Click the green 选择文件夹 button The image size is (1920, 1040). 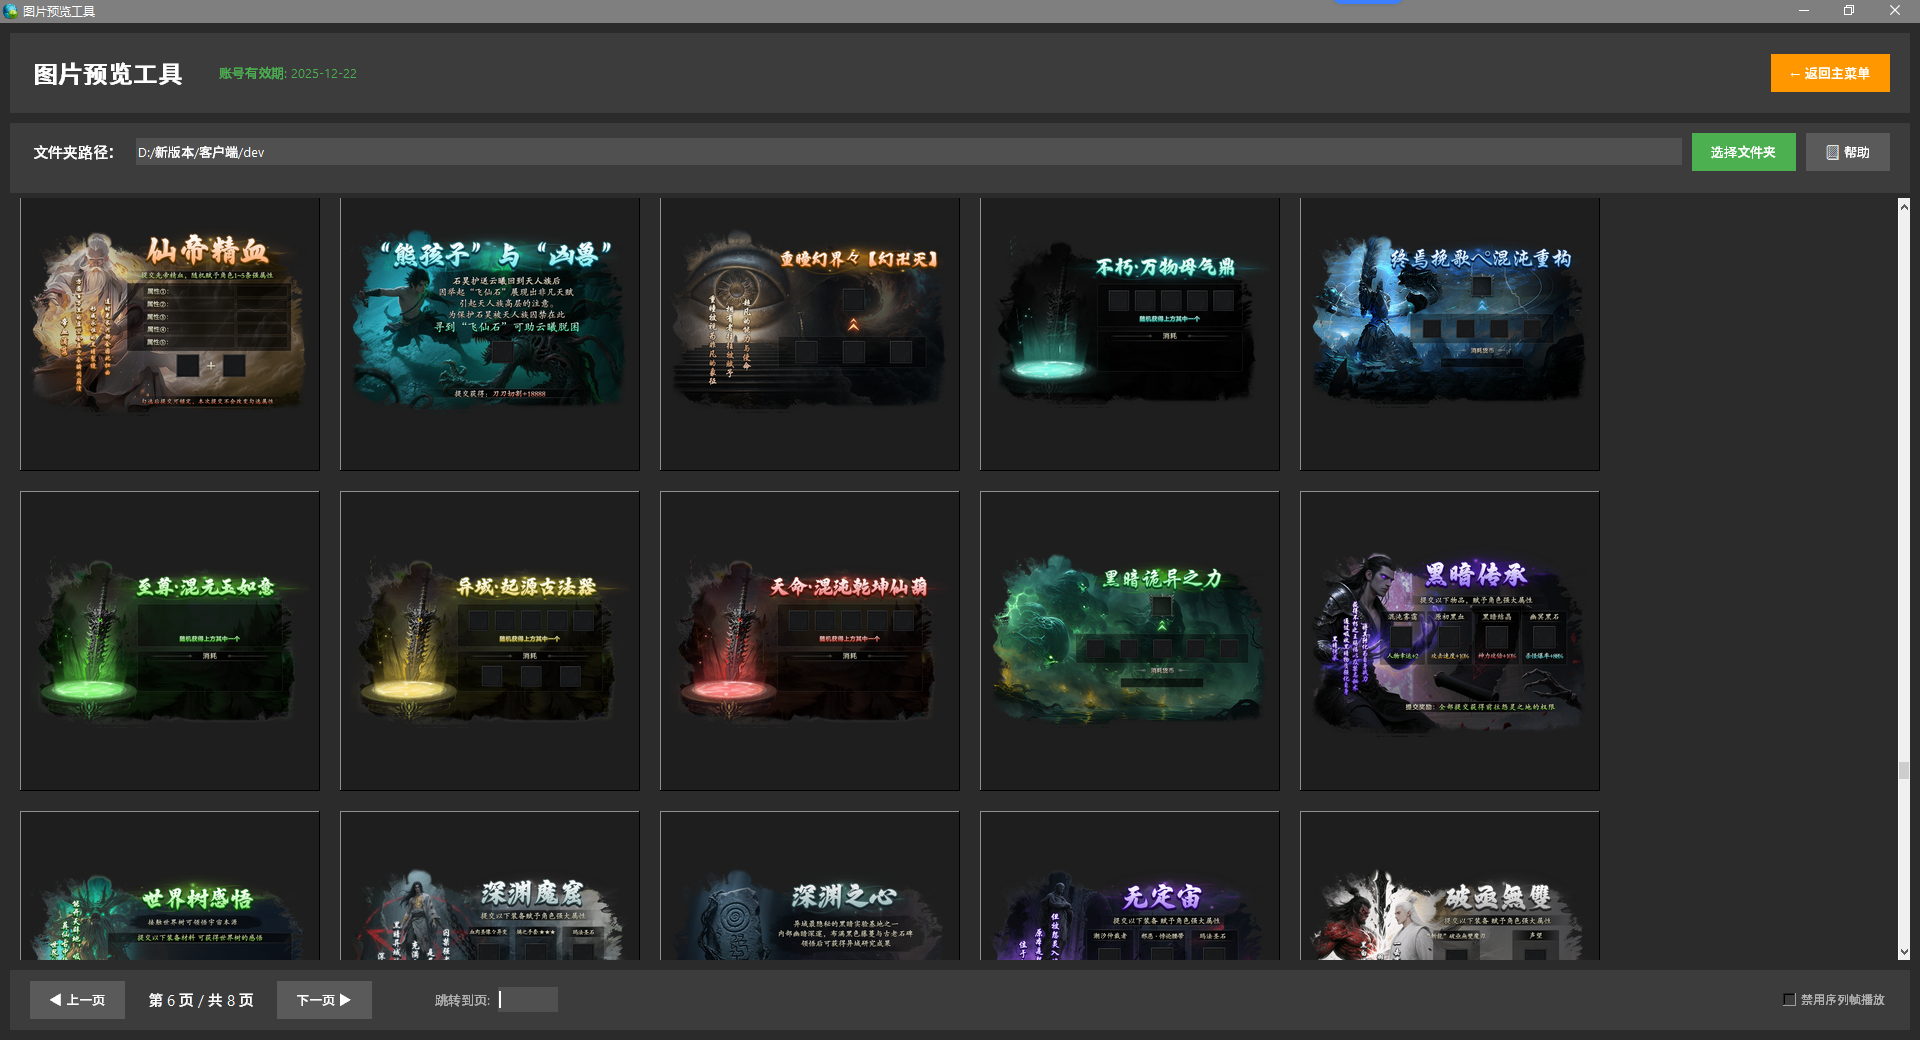(1742, 152)
